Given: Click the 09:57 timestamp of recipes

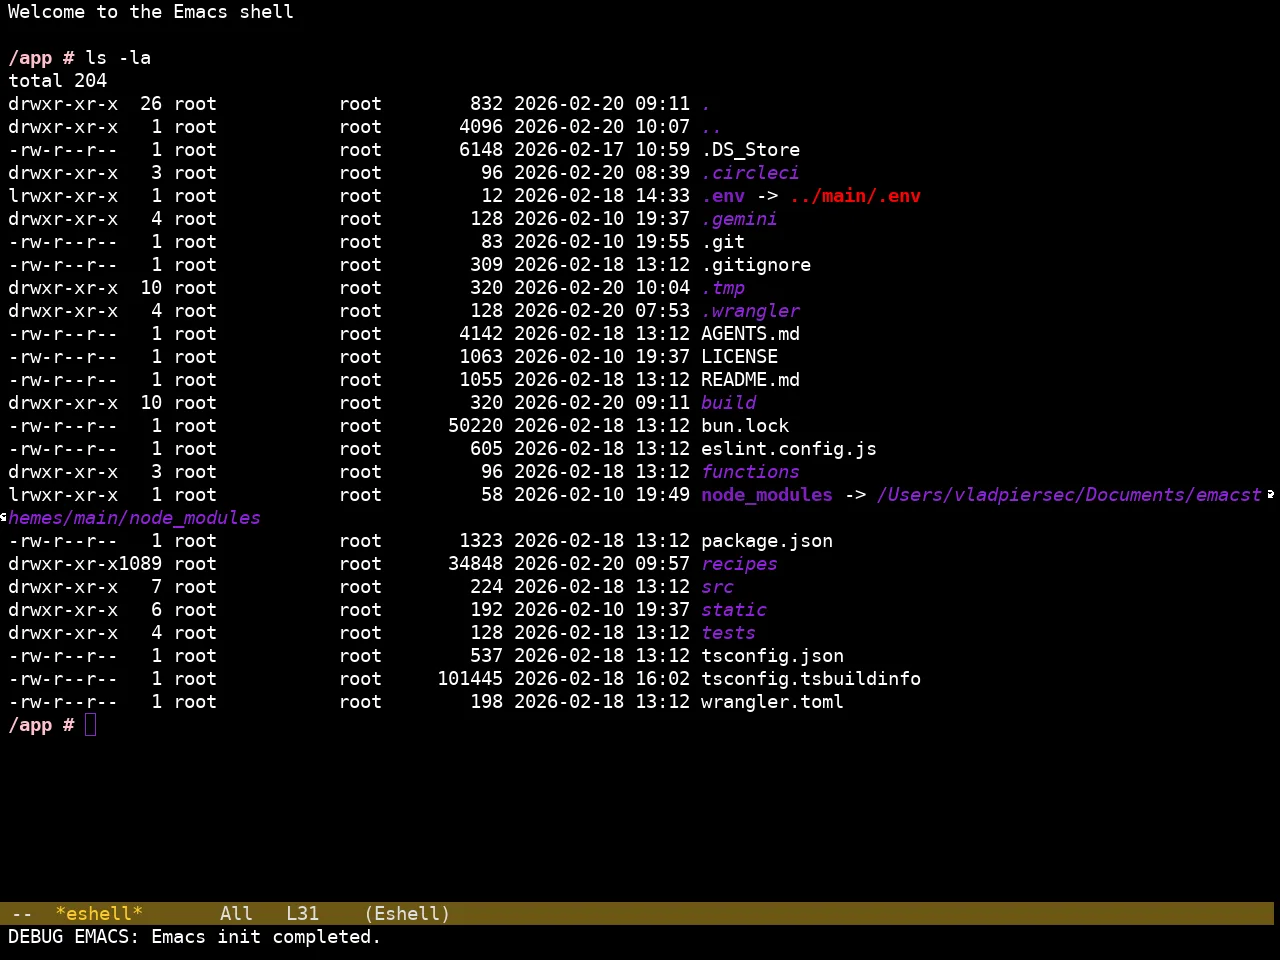Looking at the screenshot, I should click(662, 564).
